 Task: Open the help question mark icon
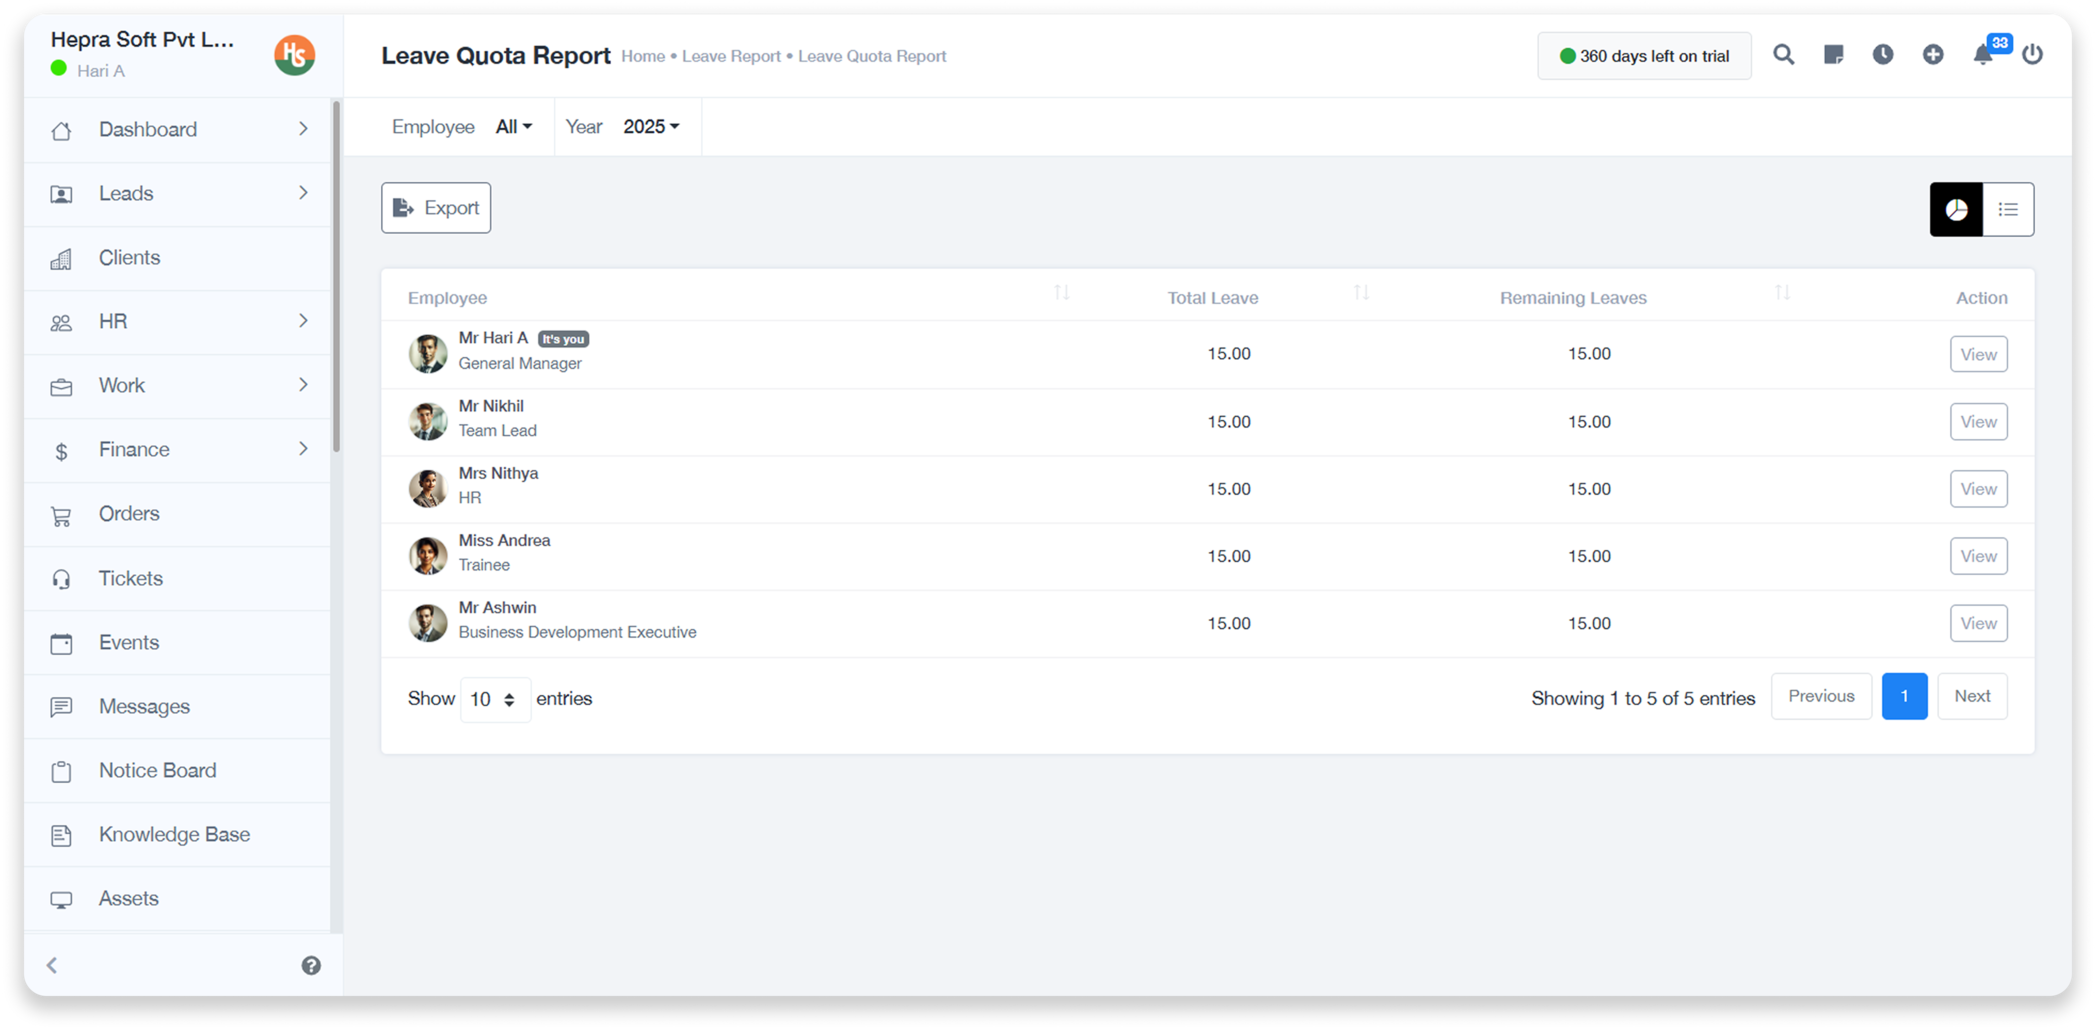tap(311, 965)
